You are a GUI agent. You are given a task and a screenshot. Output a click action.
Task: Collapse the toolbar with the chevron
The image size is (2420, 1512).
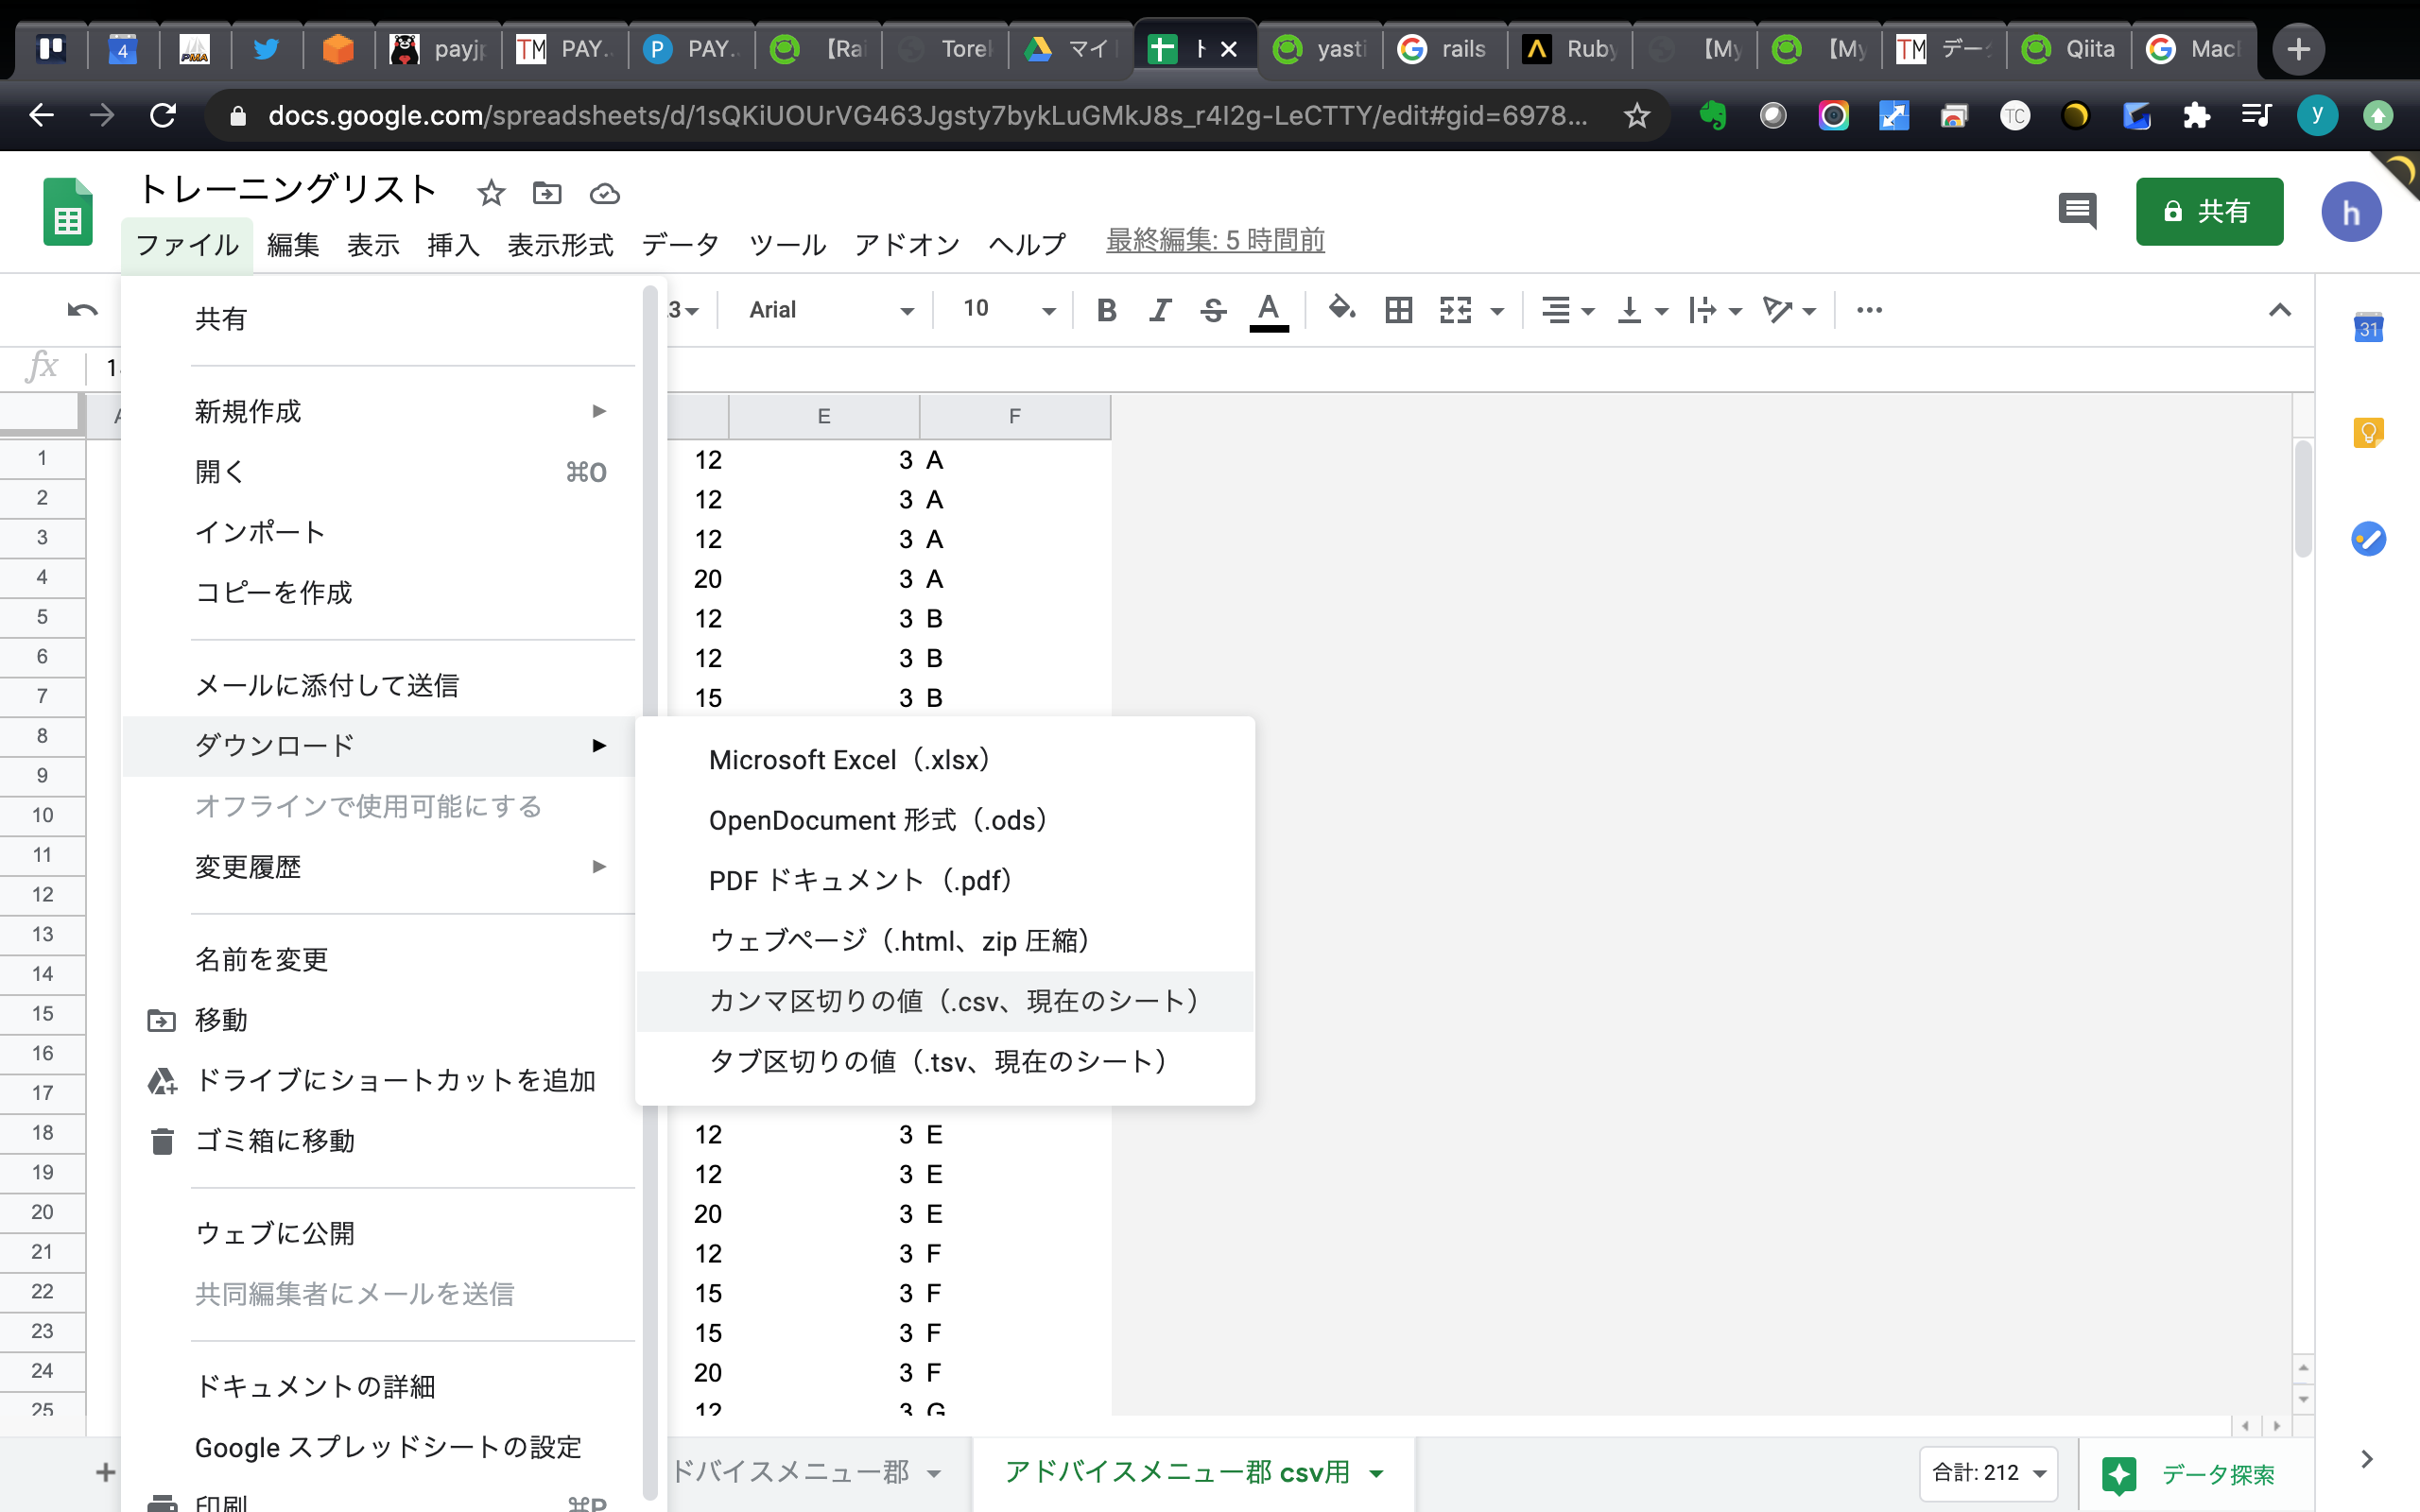coord(2280,310)
